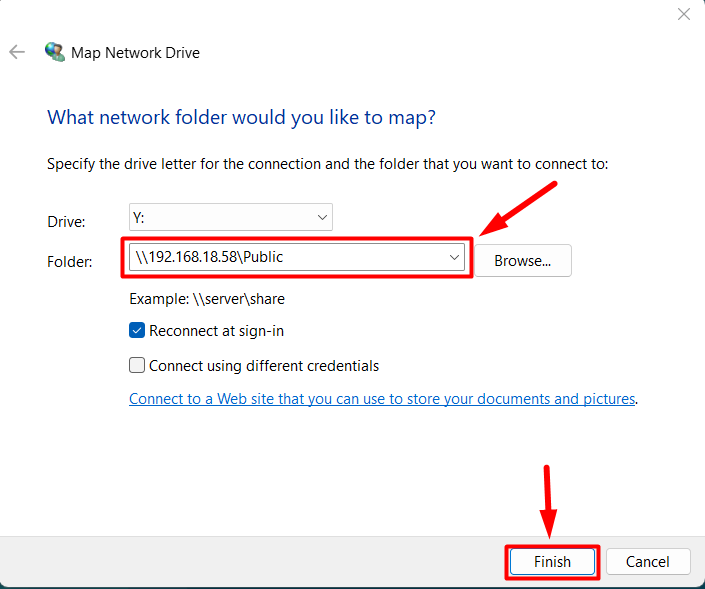The image size is (705, 589).
Task: Expand the Drive dropdown chevron arrow
Action: (x=322, y=218)
